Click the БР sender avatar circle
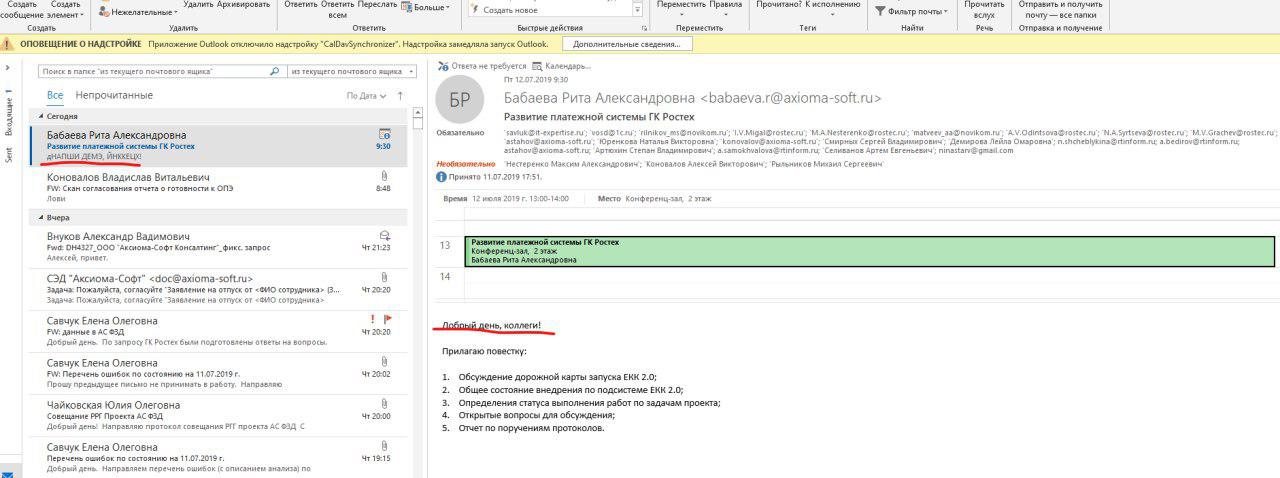 (x=460, y=100)
